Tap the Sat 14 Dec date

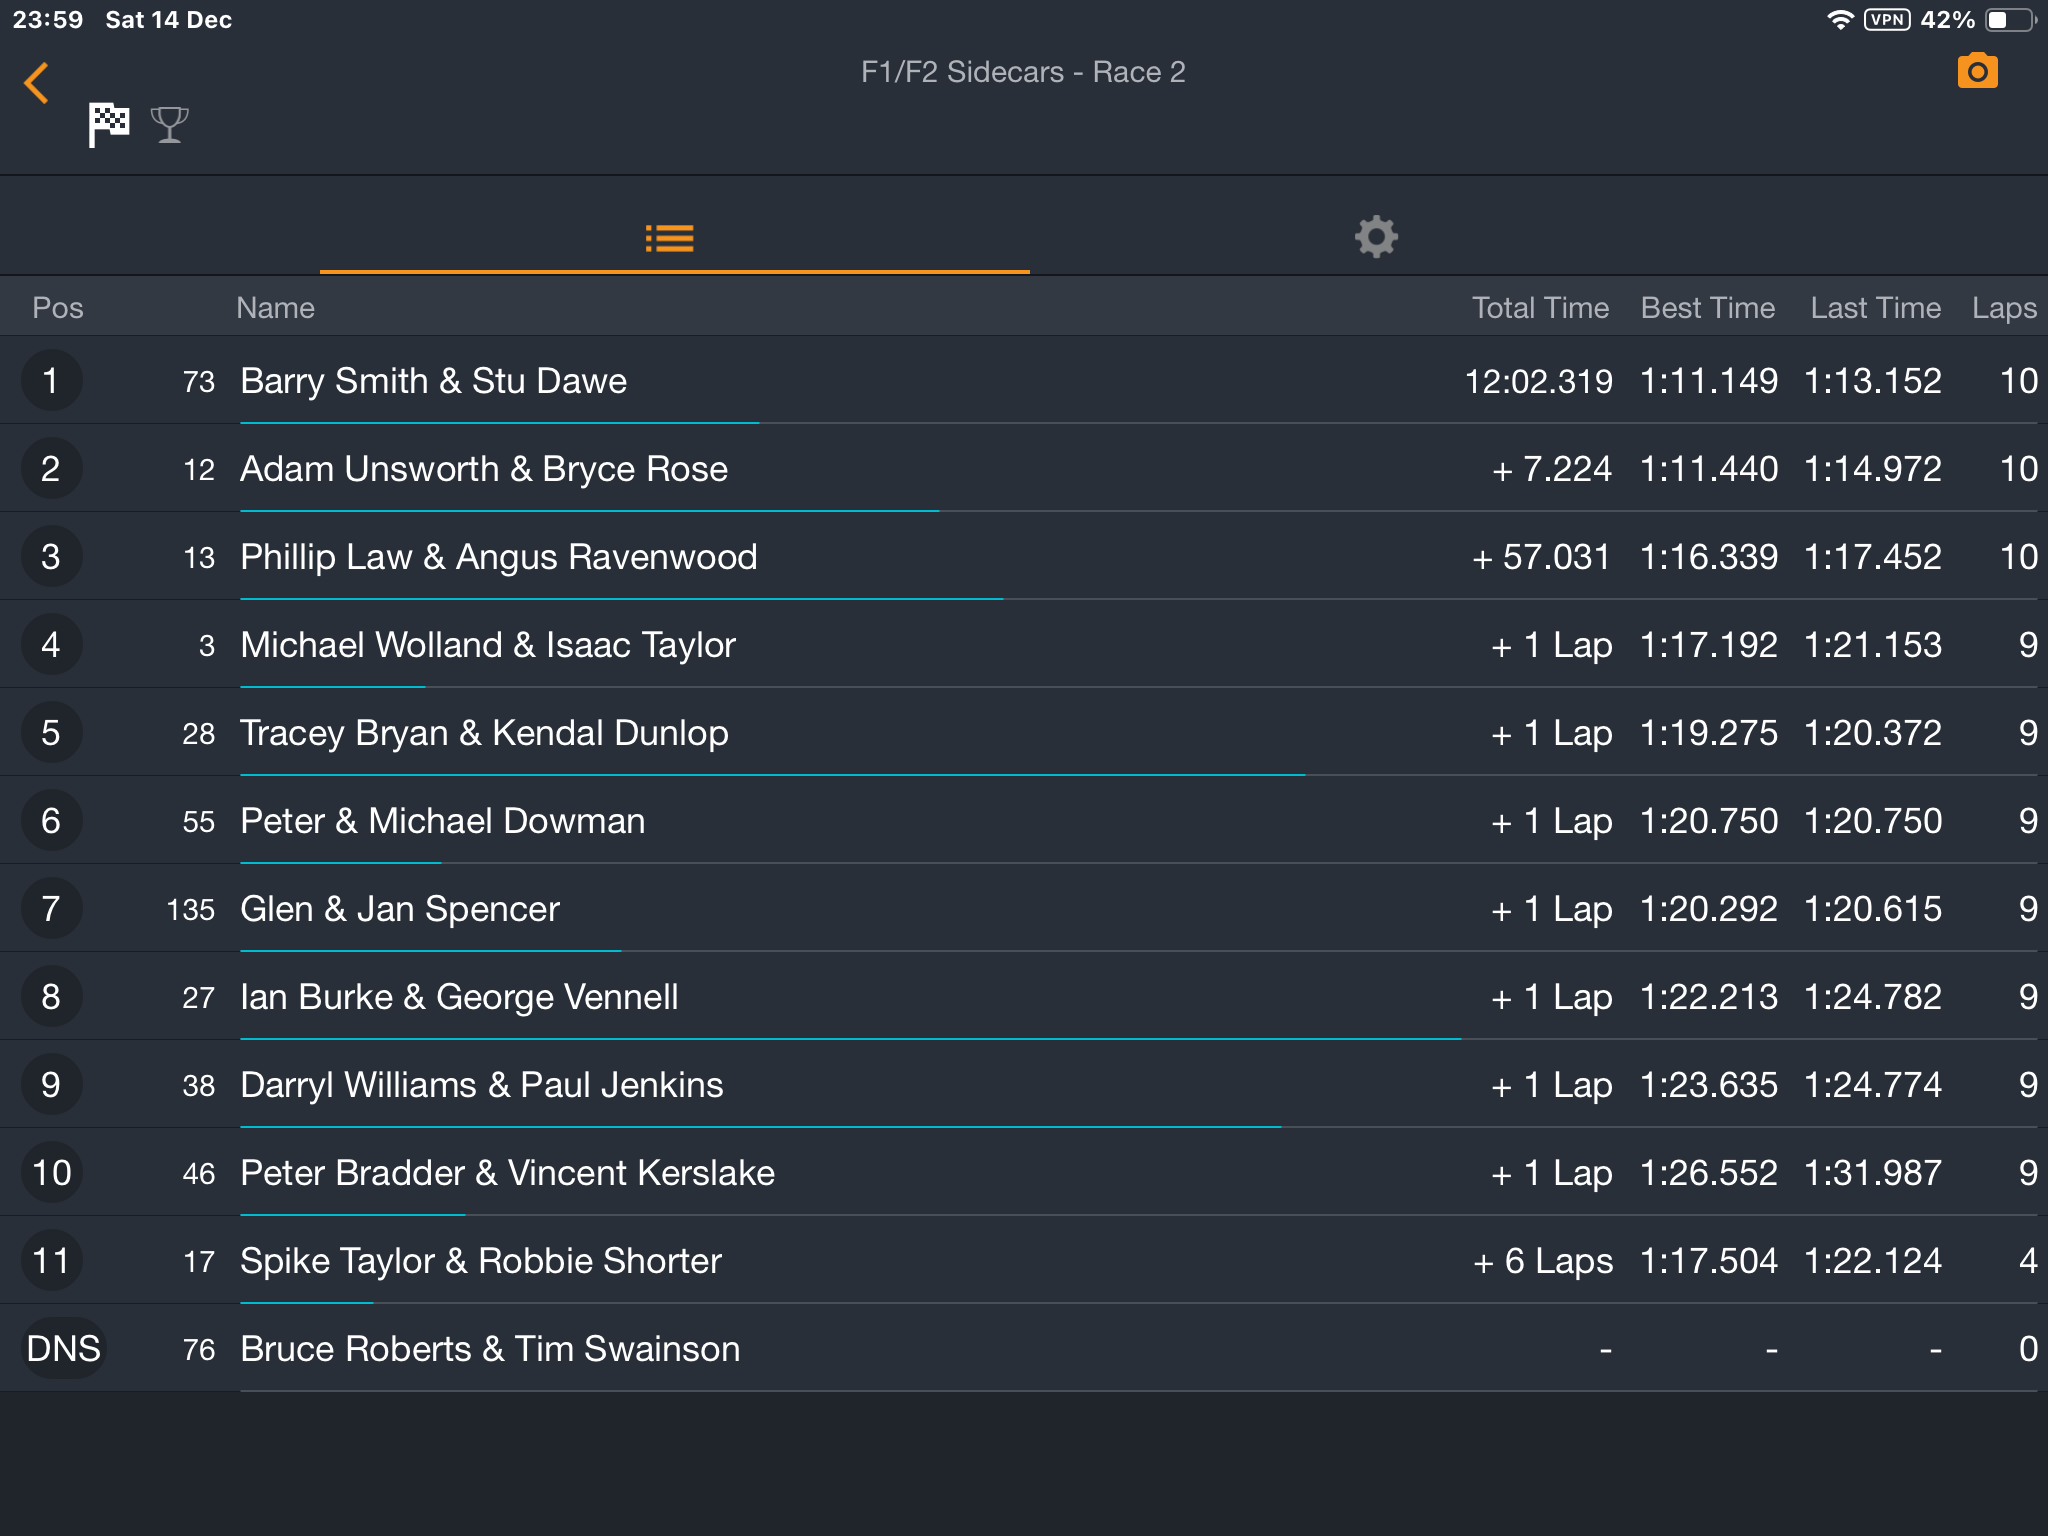169,20
